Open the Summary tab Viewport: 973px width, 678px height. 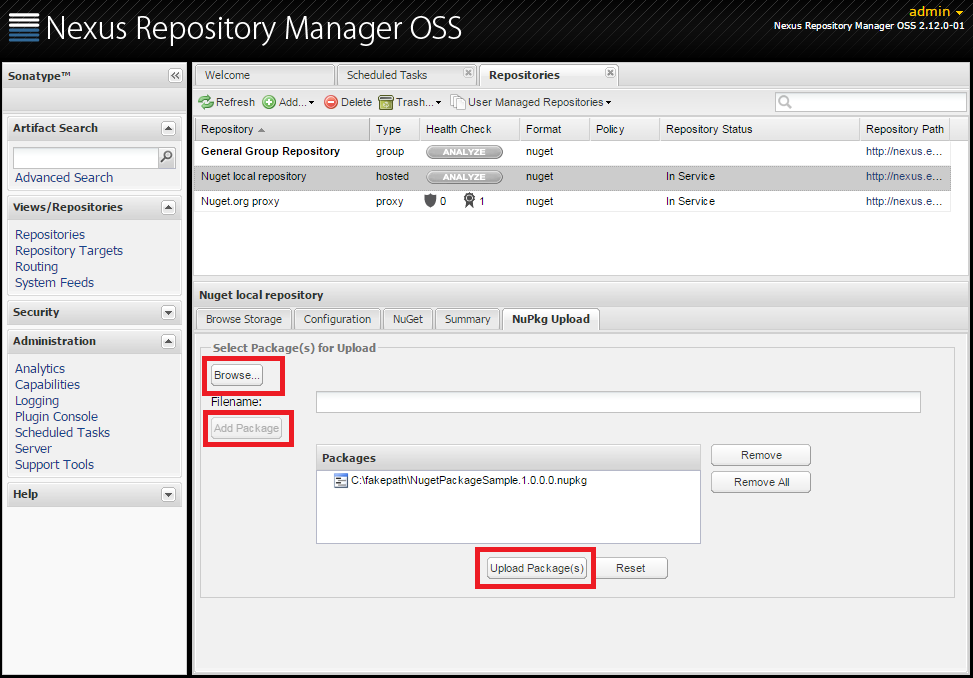(x=467, y=319)
